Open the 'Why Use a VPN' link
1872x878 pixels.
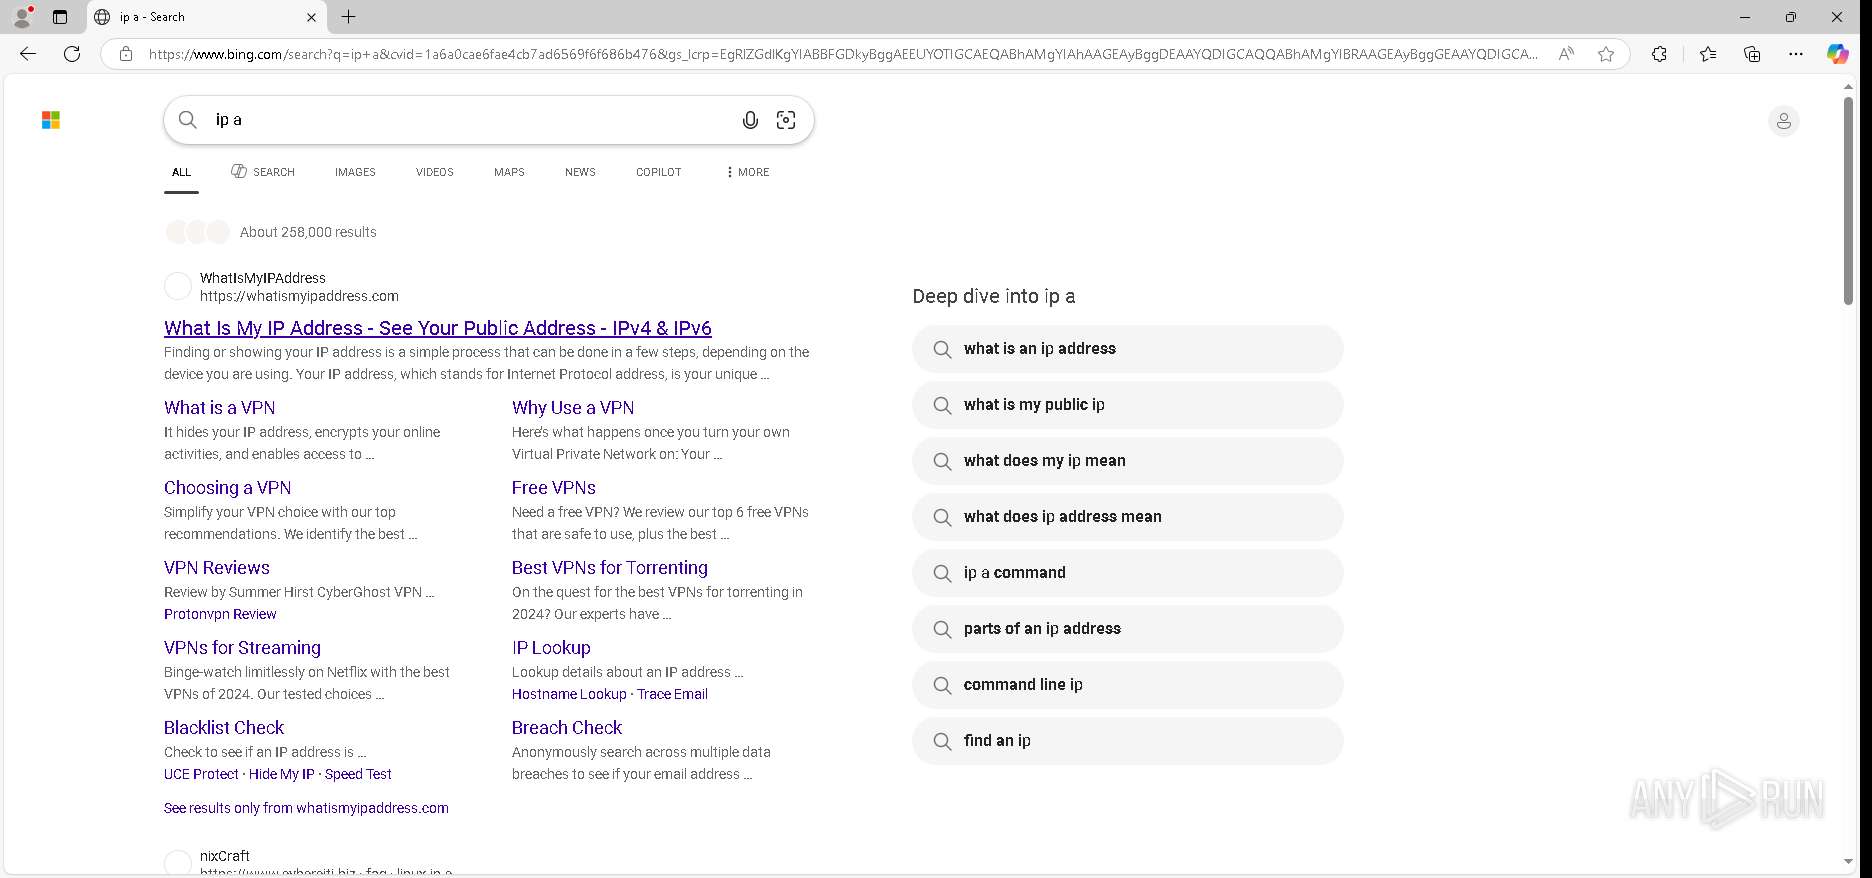[x=573, y=408]
